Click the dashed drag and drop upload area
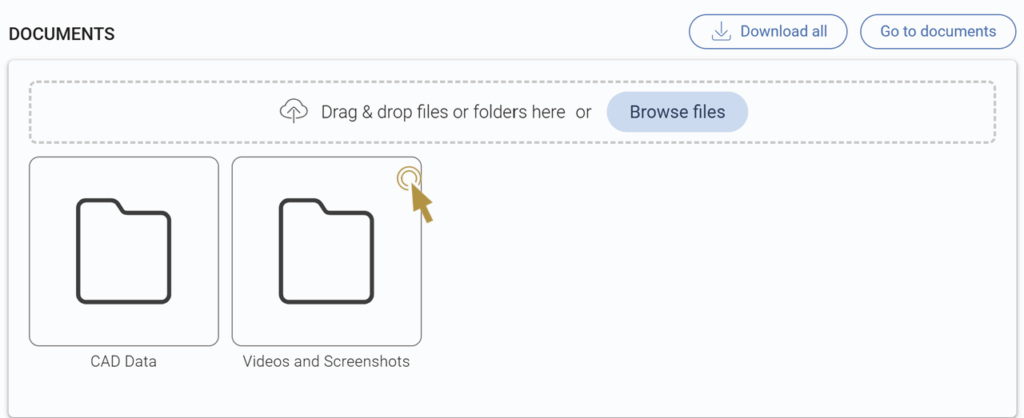The width and height of the screenshot is (1024, 418). (x=512, y=112)
